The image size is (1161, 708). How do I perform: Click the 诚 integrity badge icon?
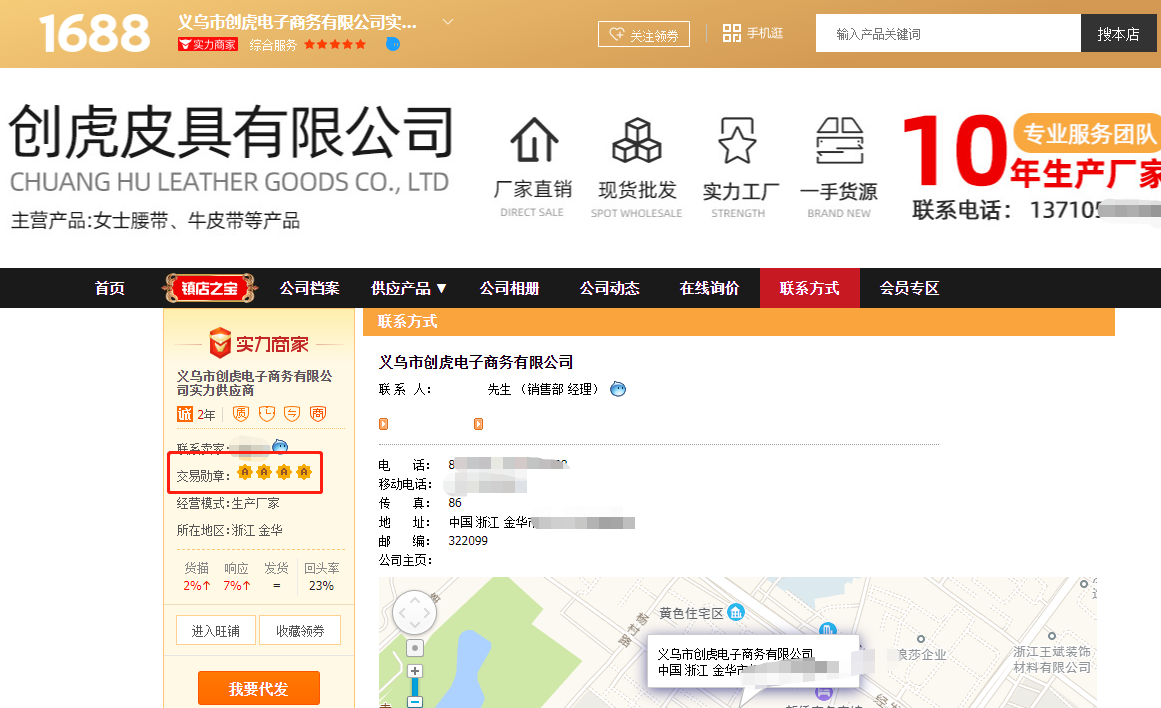point(185,414)
